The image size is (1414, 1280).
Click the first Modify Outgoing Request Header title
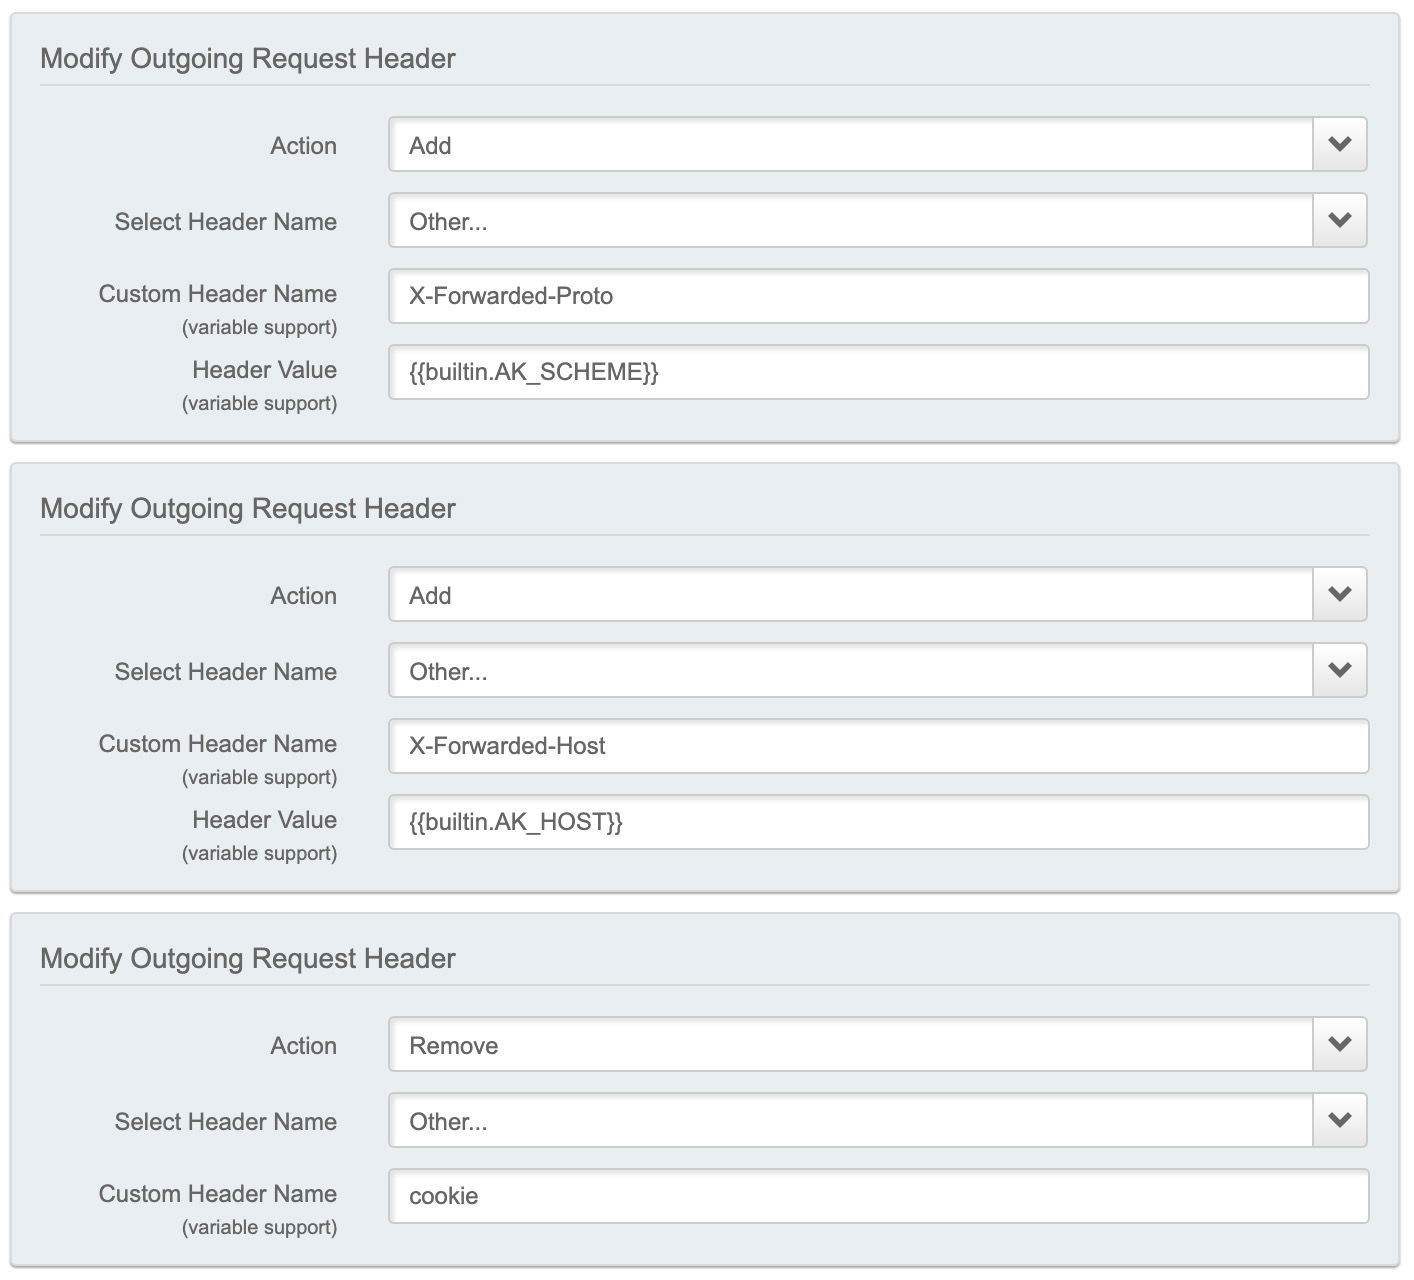[247, 58]
